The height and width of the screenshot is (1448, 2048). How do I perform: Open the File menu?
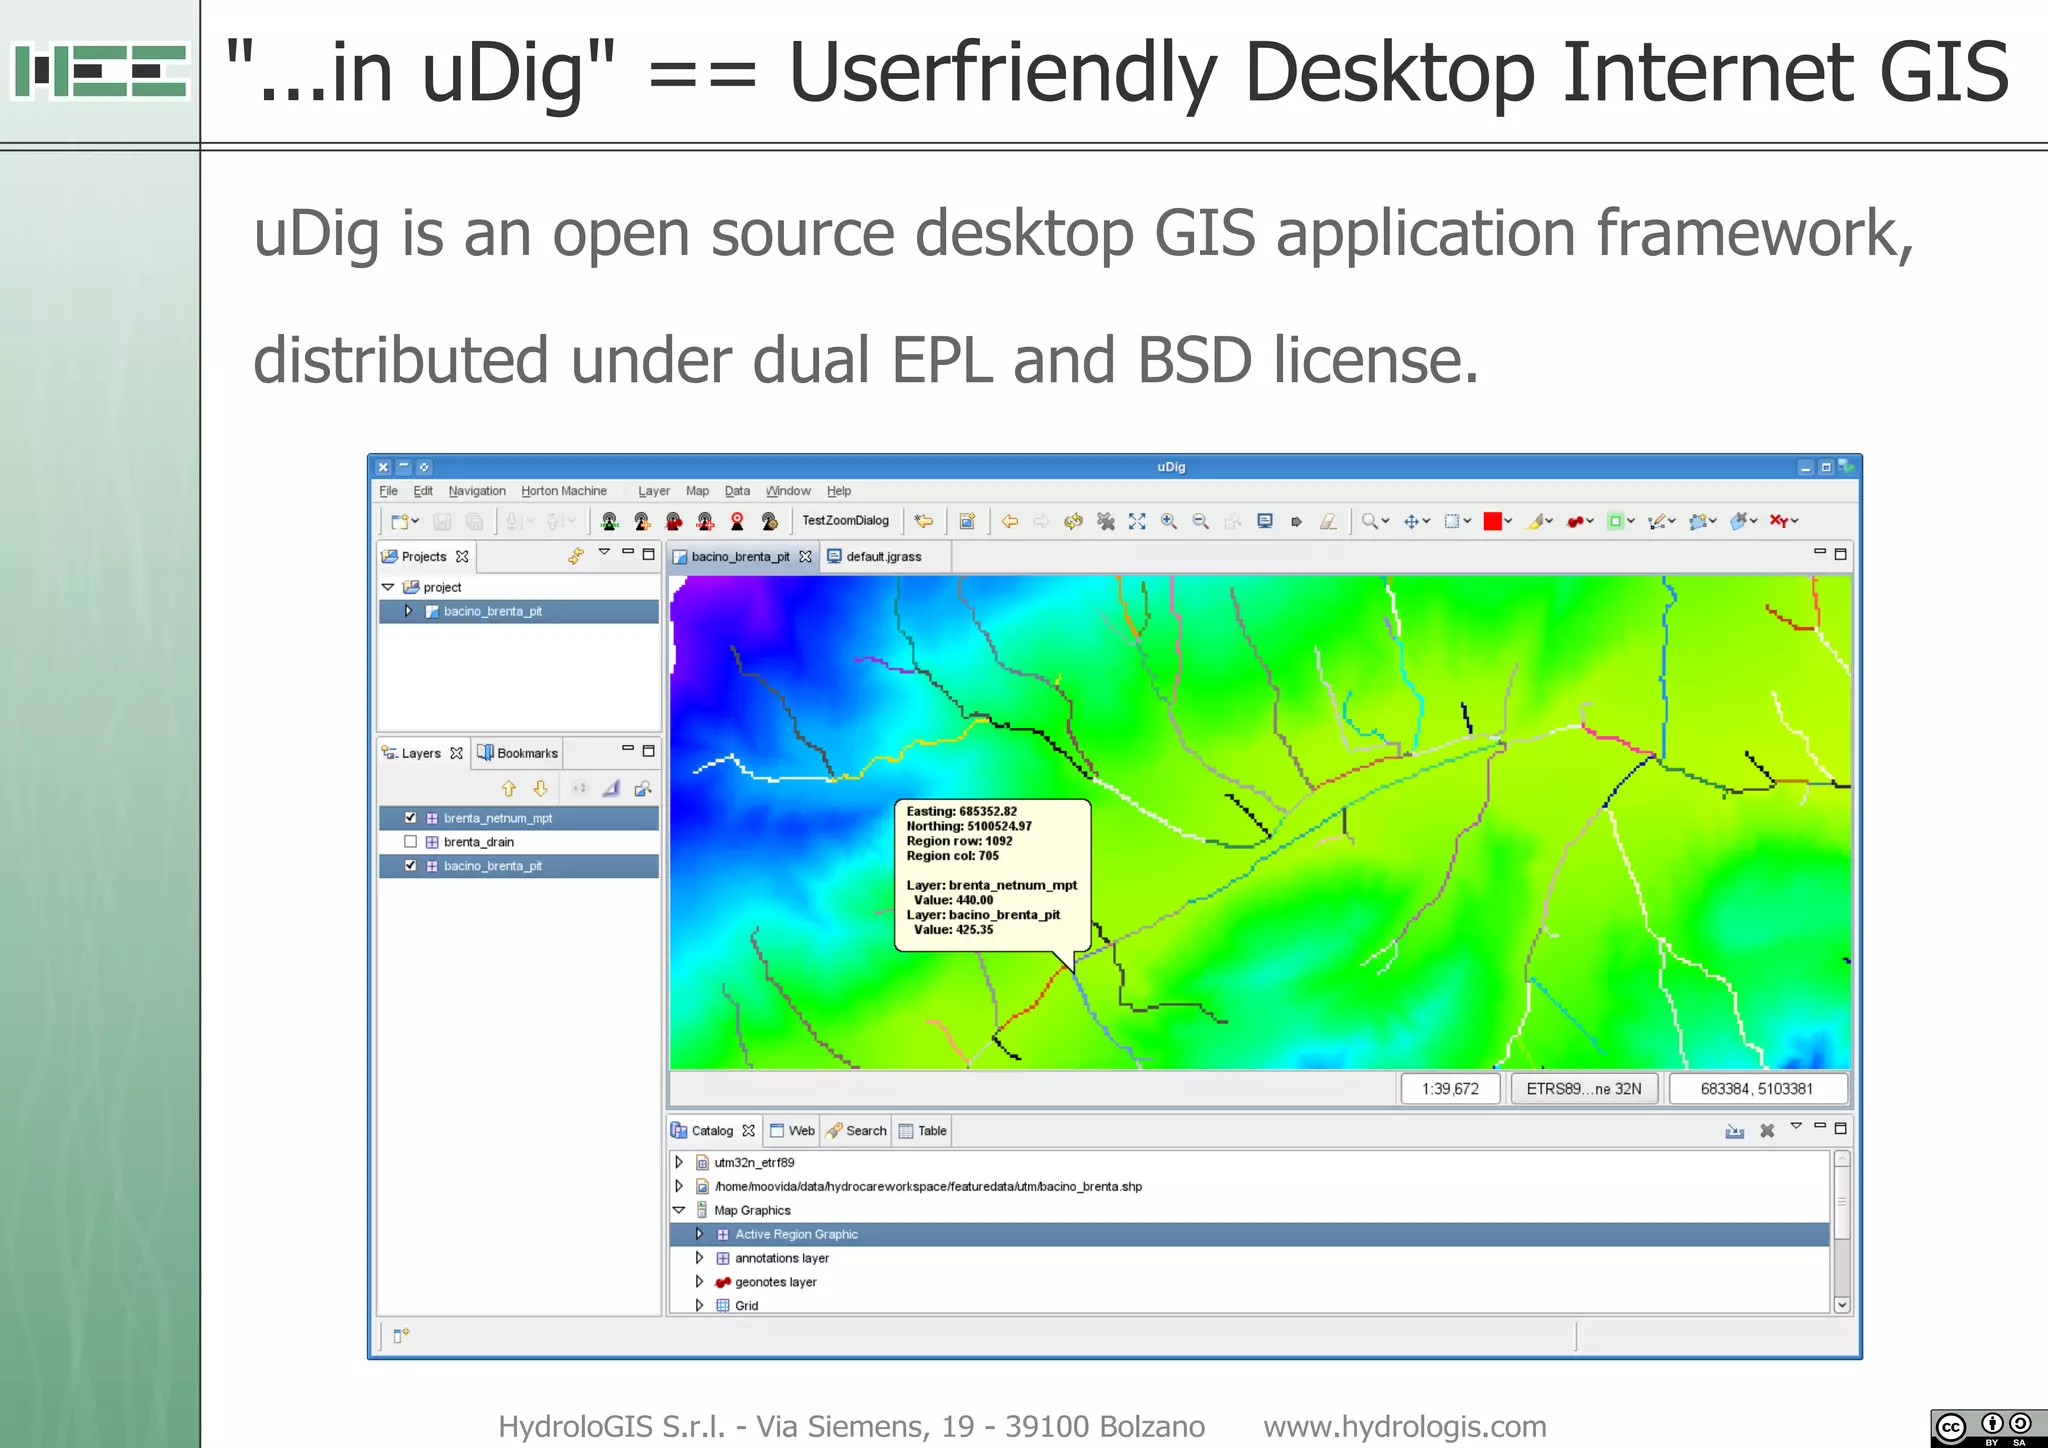[389, 491]
